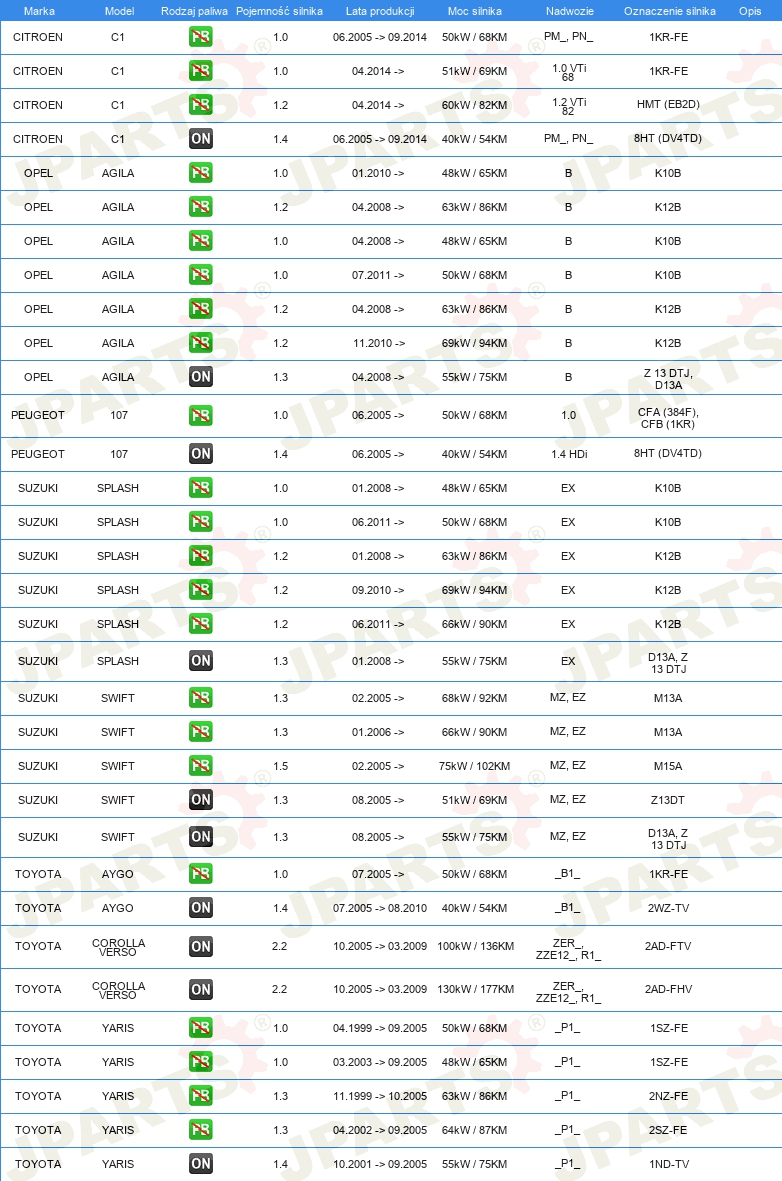This screenshot has width=782, height=1181.
Task: Click PEUGEOT in the 1.4 HDi row
Action: pos(38,454)
